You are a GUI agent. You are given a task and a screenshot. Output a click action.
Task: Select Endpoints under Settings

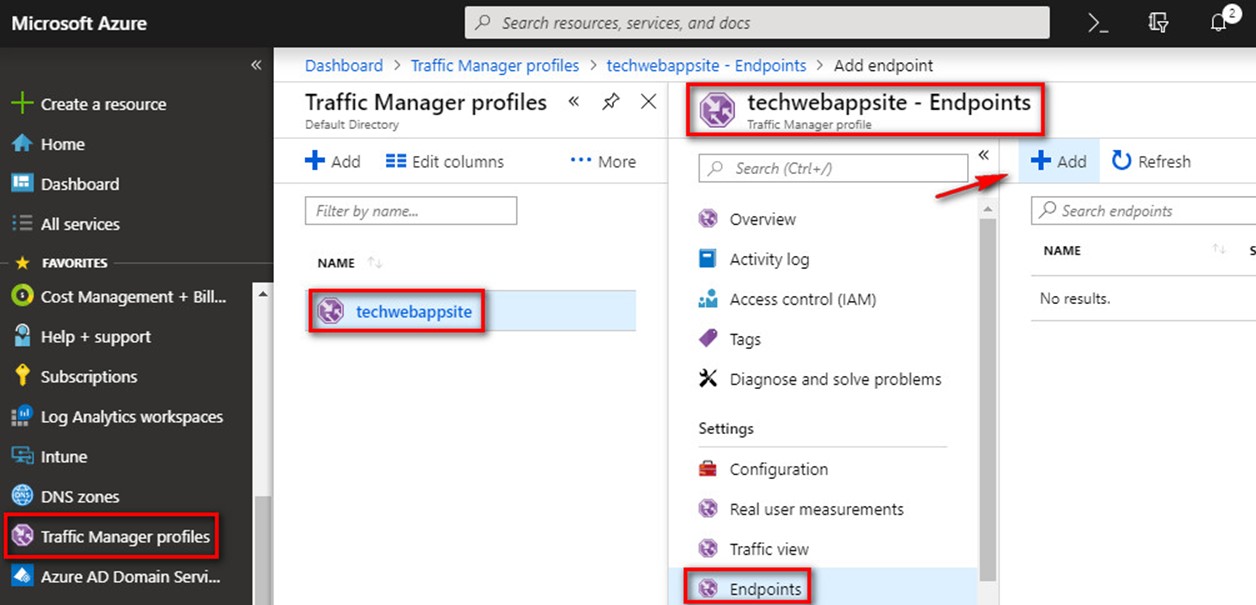click(x=765, y=589)
